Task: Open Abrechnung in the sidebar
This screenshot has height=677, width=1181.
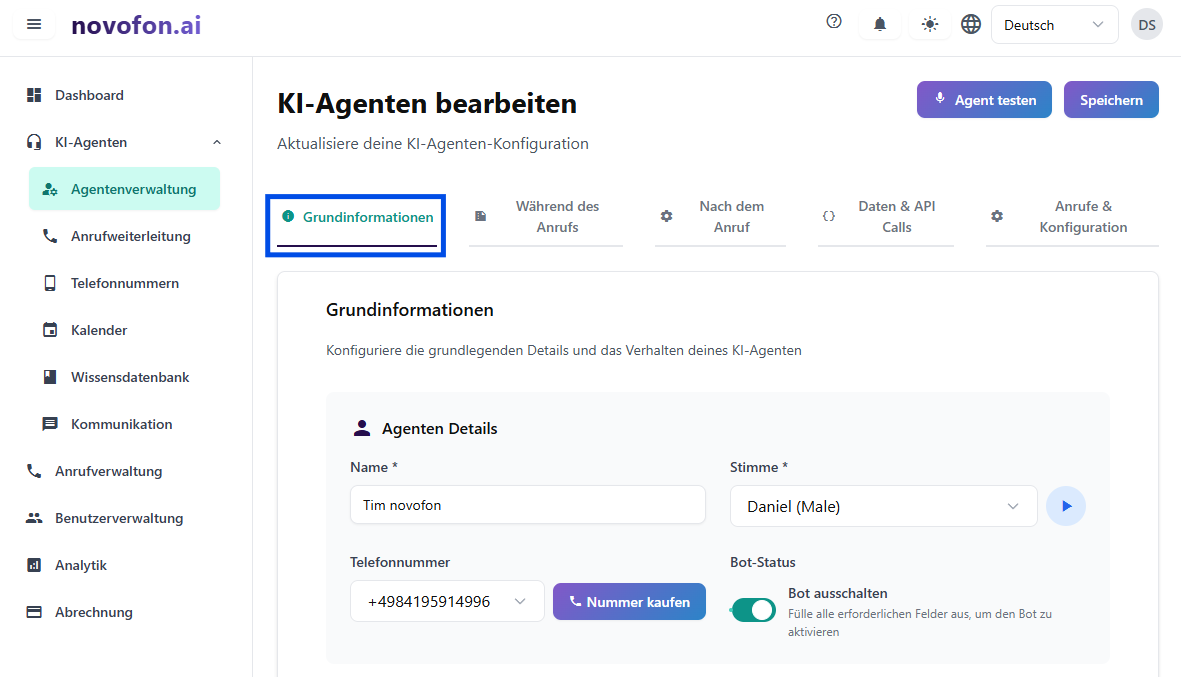Action: click(x=93, y=612)
